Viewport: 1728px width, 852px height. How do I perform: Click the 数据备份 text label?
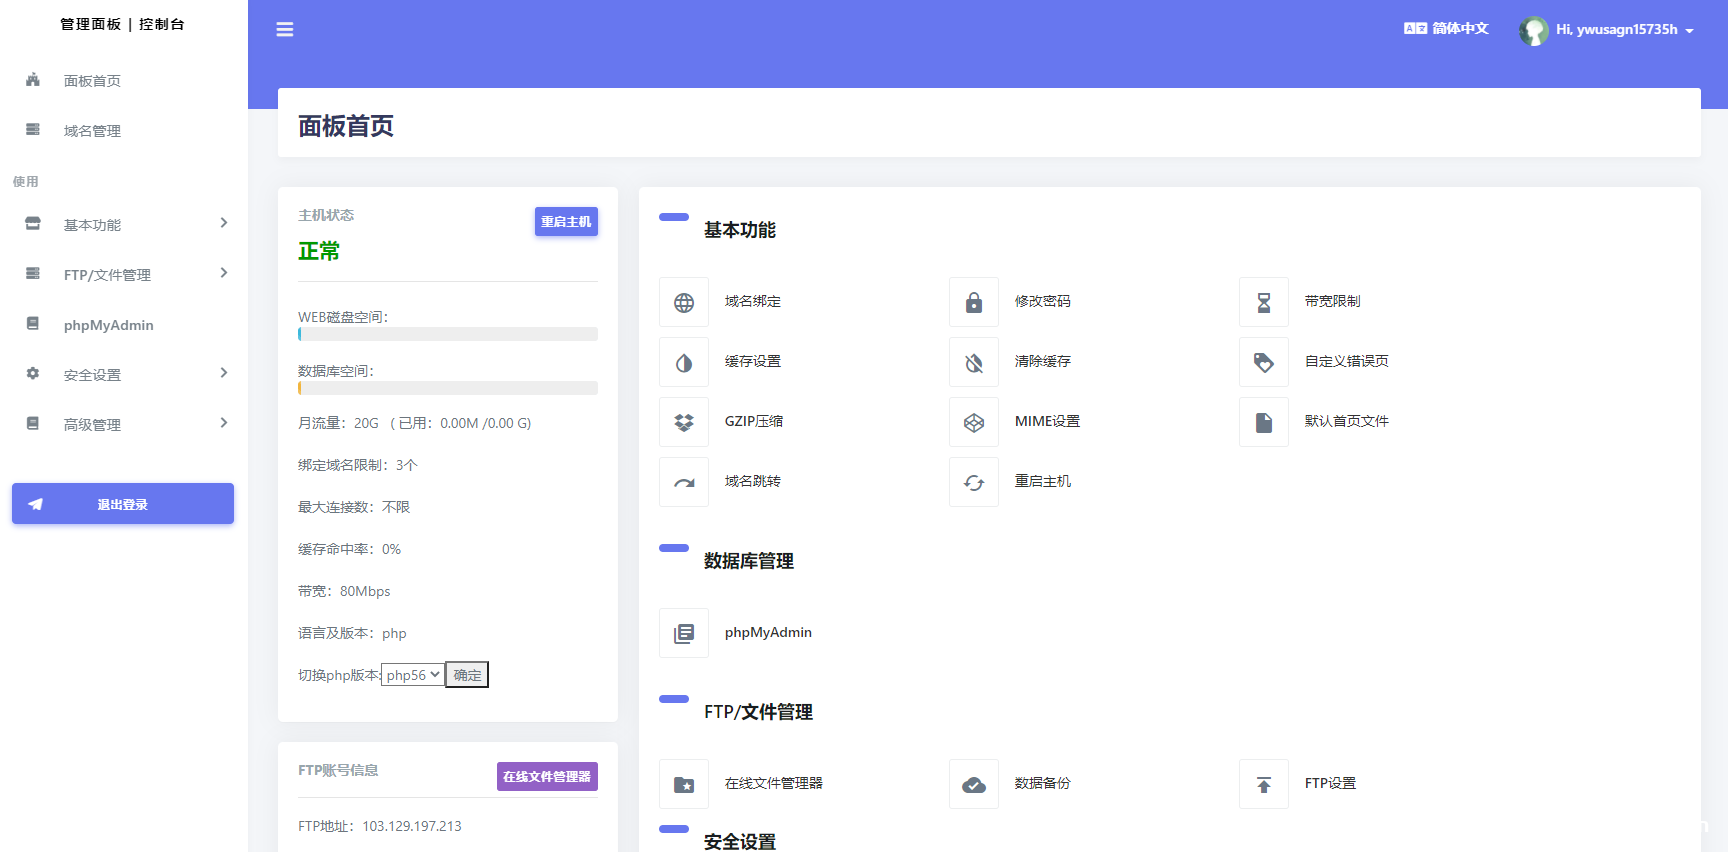pos(1043,784)
